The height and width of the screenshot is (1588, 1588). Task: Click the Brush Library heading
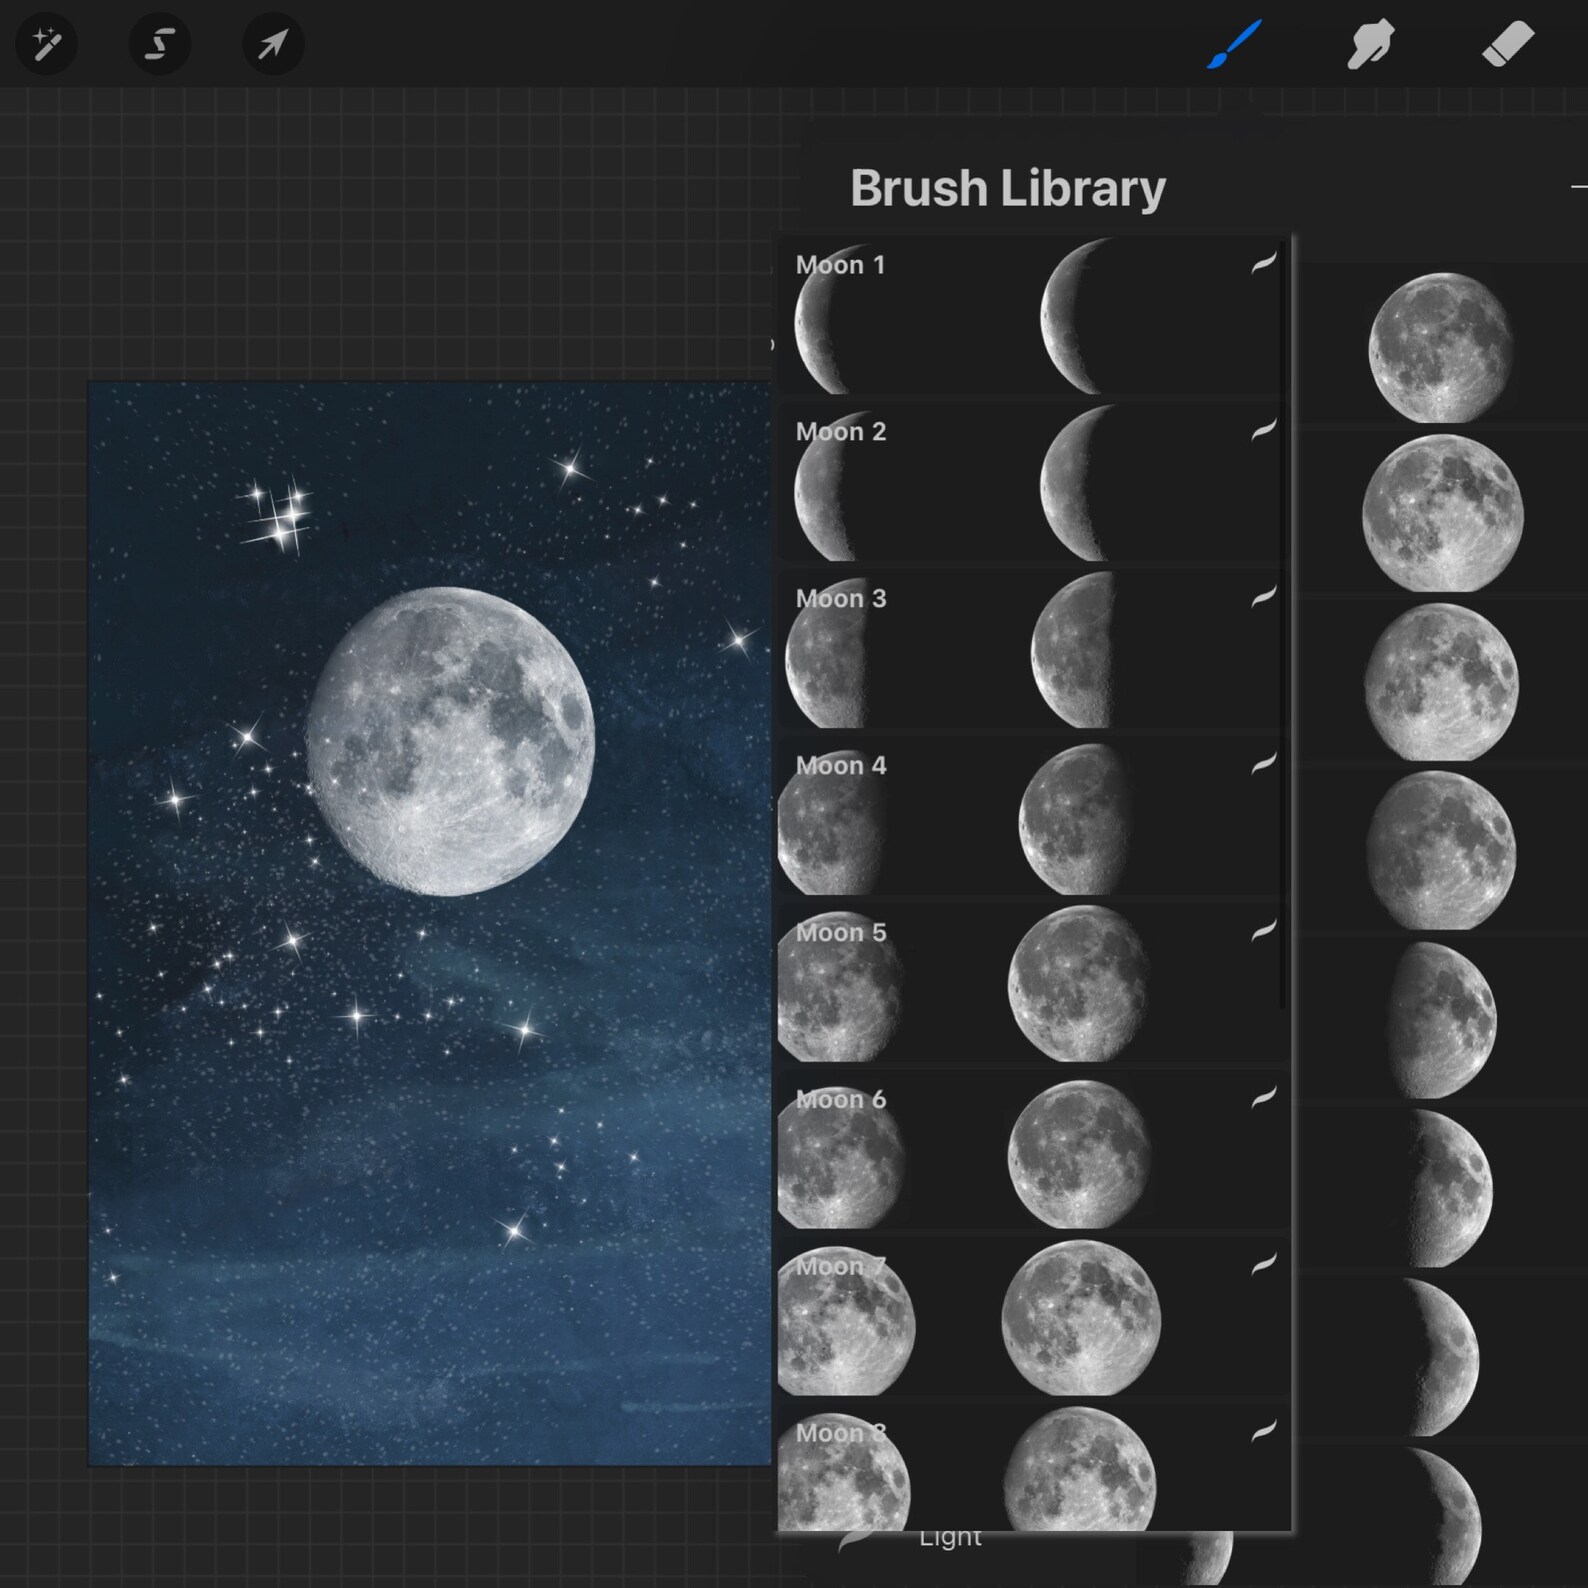(1008, 188)
